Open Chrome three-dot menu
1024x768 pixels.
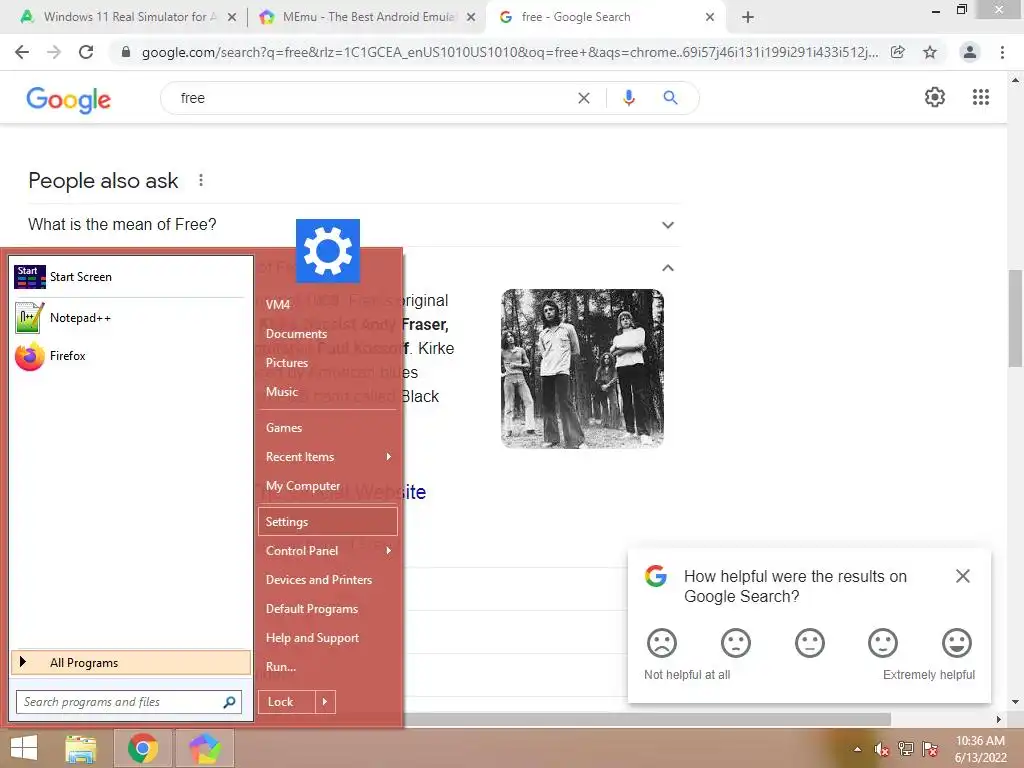1002,52
